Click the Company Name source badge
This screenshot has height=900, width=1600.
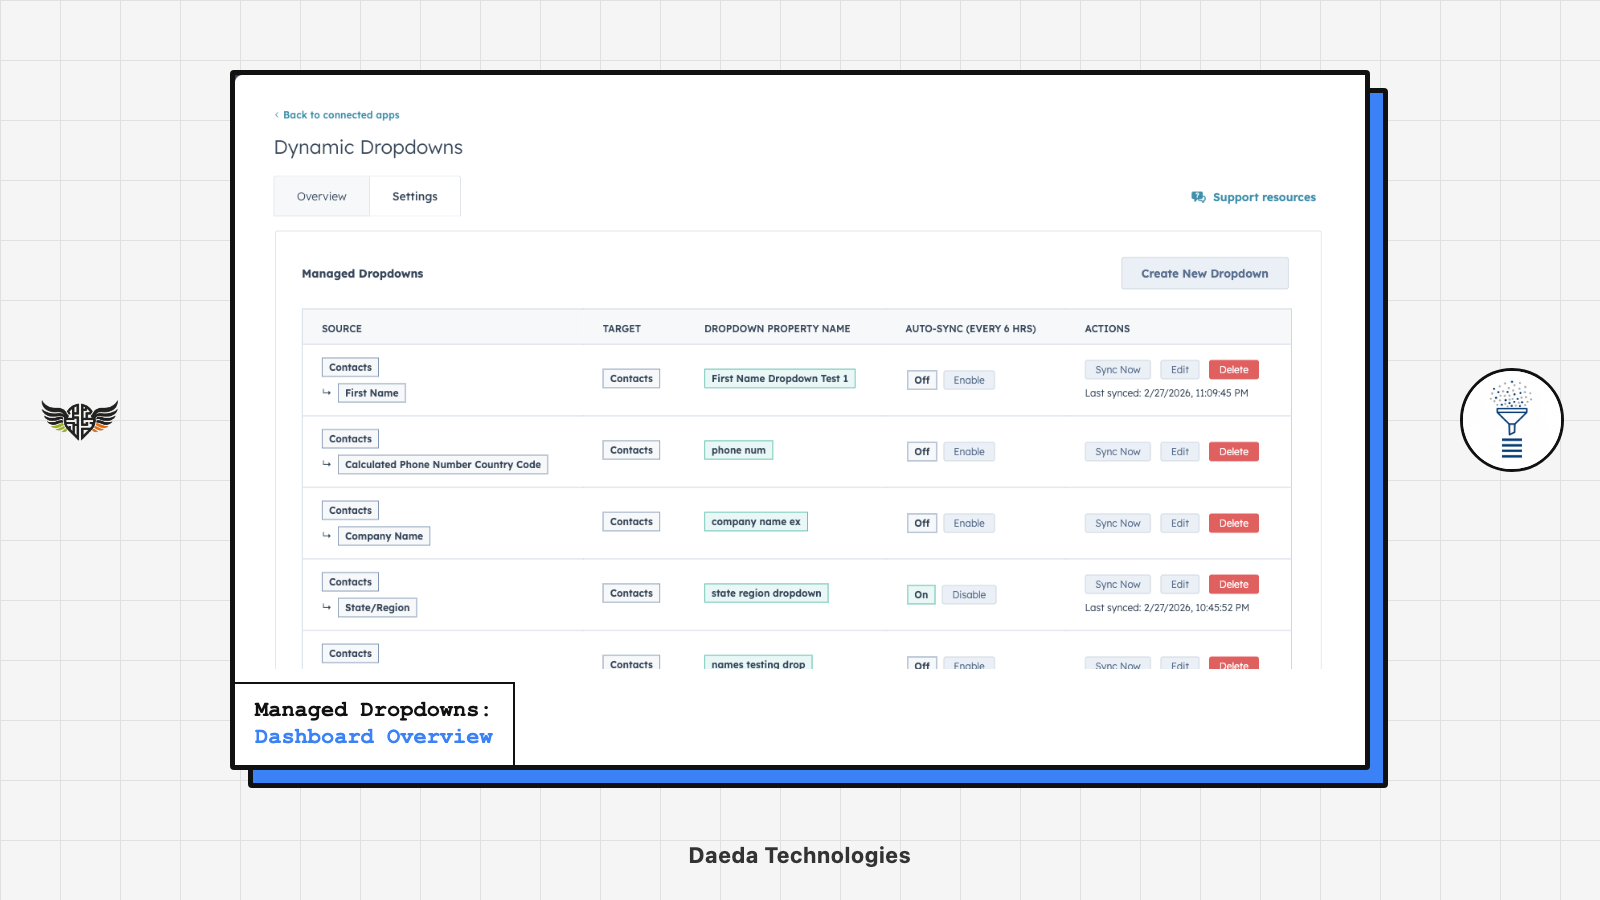(x=383, y=536)
